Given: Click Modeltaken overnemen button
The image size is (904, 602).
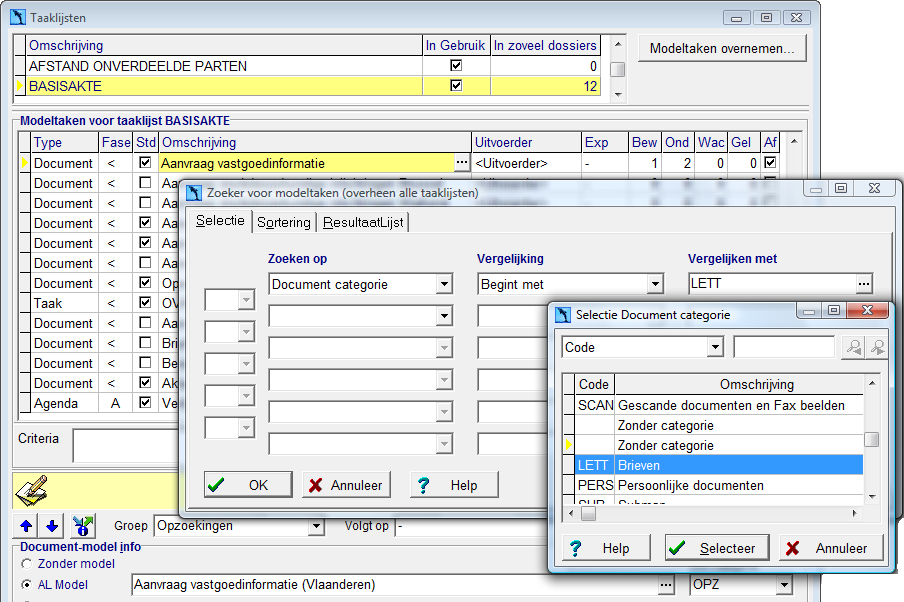Looking at the screenshot, I should (x=722, y=48).
